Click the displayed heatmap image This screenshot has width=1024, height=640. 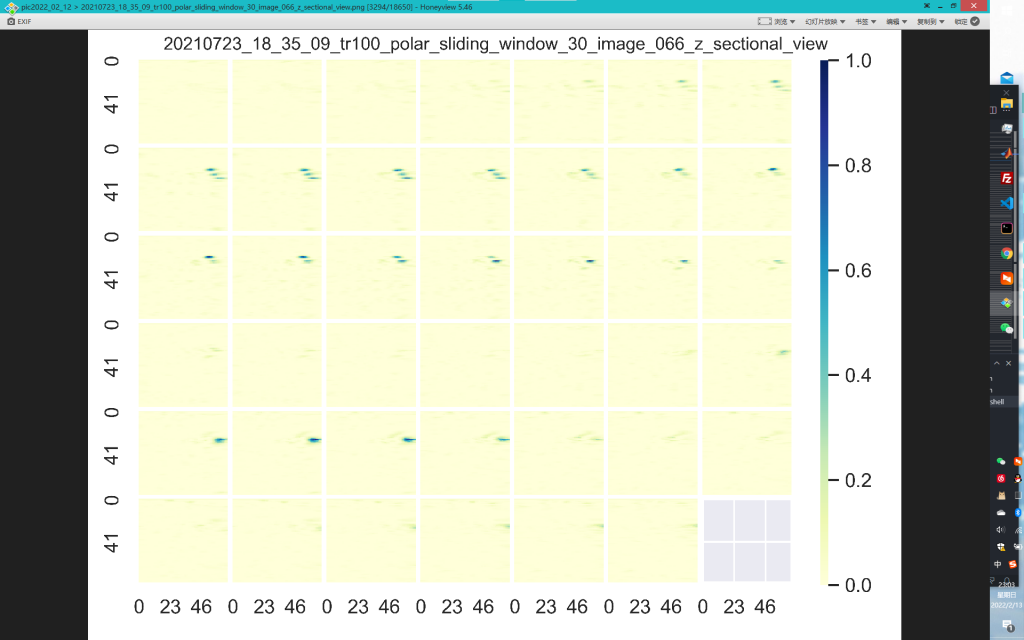coord(464,320)
